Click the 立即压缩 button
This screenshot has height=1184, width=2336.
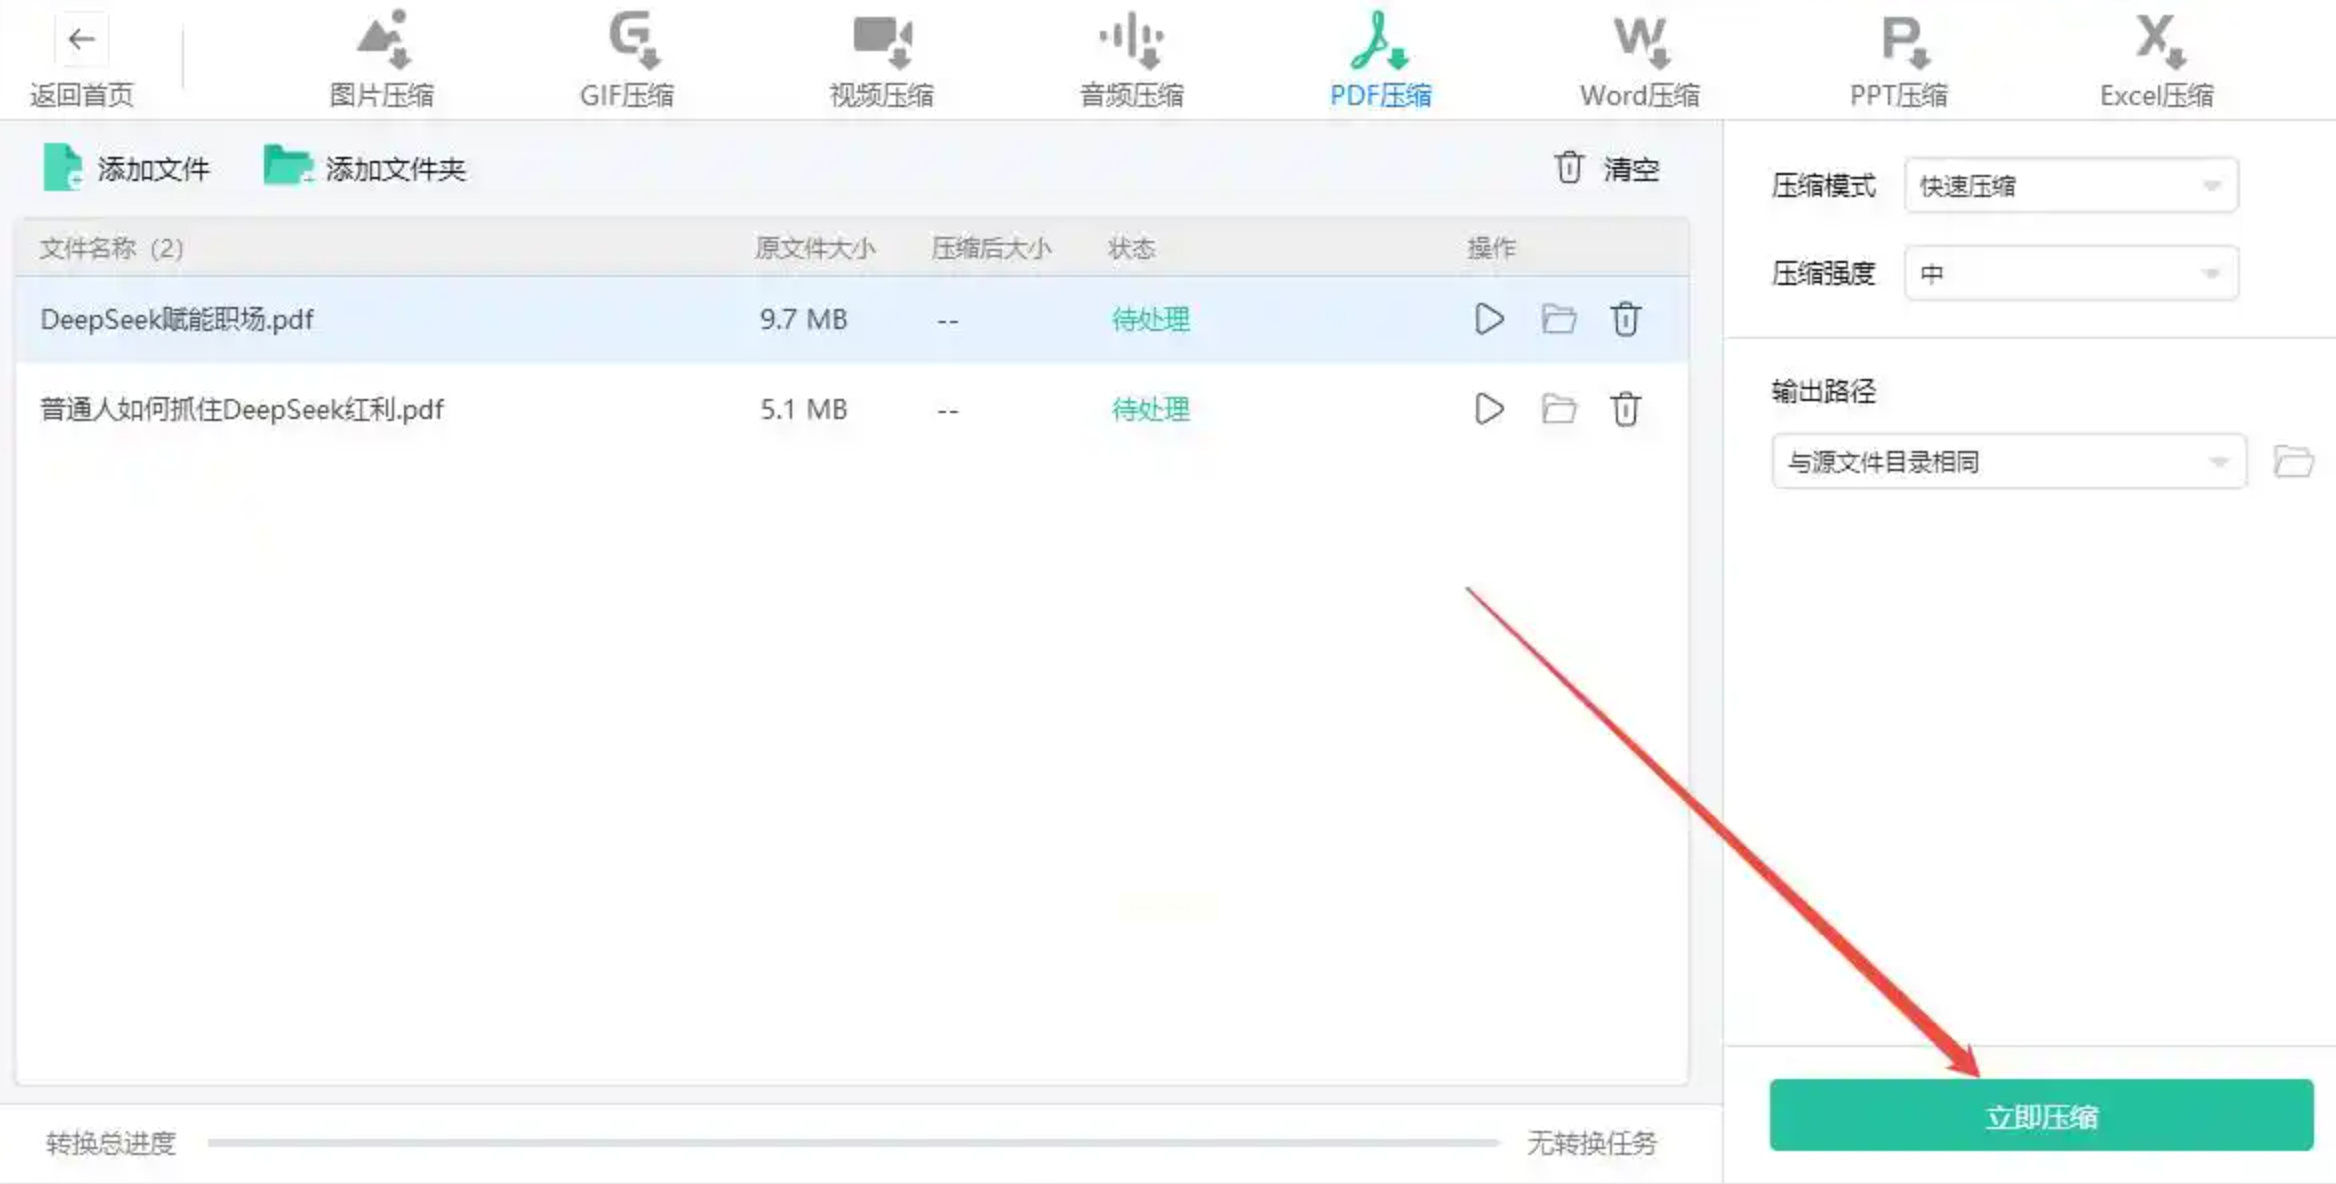[2040, 1116]
